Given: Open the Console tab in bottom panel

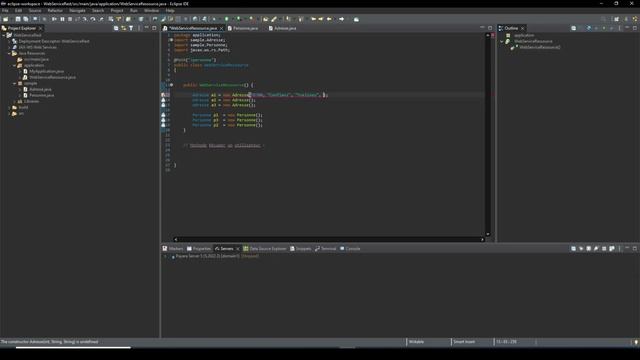Looking at the screenshot, I should (x=350, y=249).
